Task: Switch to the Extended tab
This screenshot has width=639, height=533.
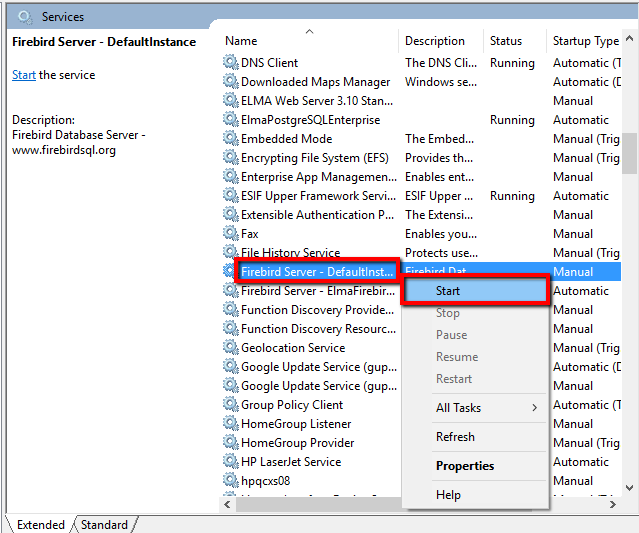Action: [41, 524]
